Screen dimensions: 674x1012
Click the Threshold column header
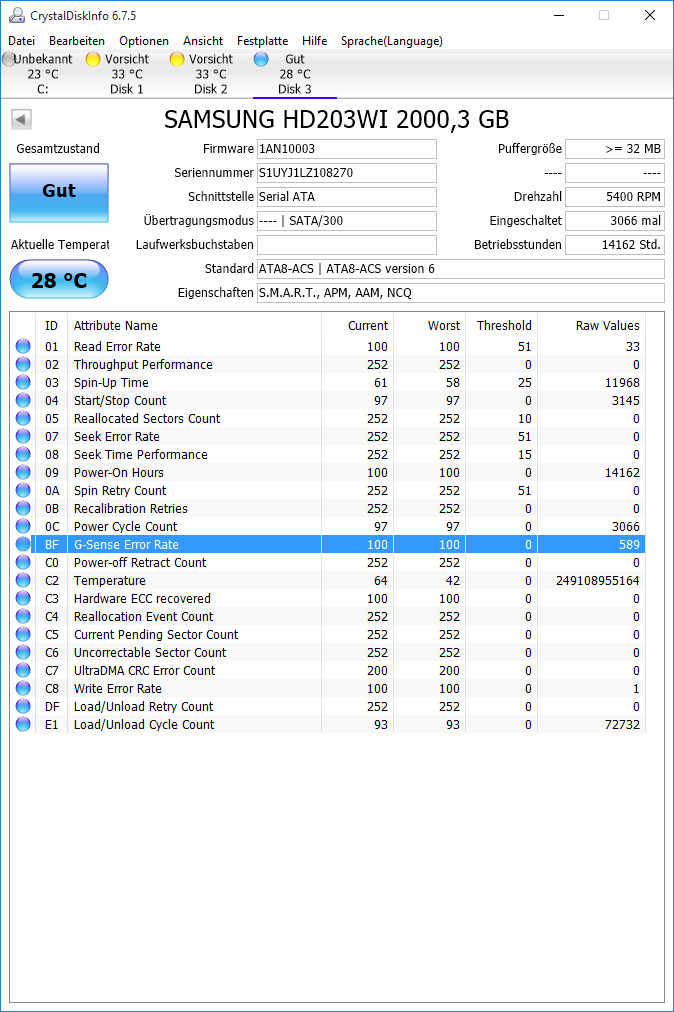pyautogui.click(x=502, y=326)
